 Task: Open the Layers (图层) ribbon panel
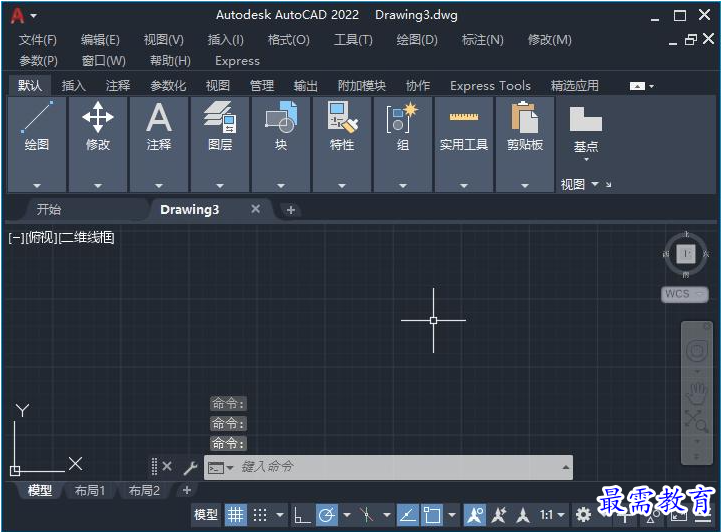[220, 143]
